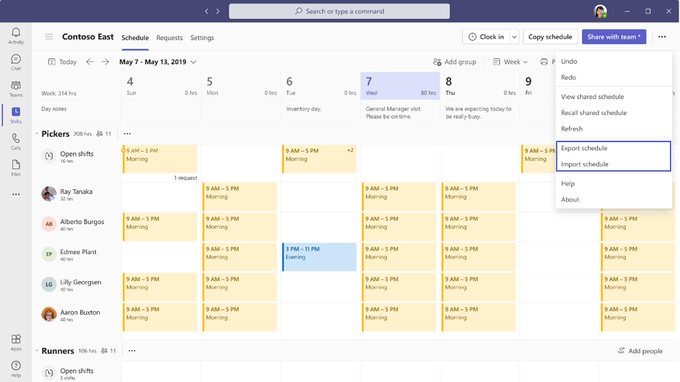The height and width of the screenshot is (382, 680).
Task: Select Refresh in the menu
Action: pyautogui.click(x=614, y=129)
